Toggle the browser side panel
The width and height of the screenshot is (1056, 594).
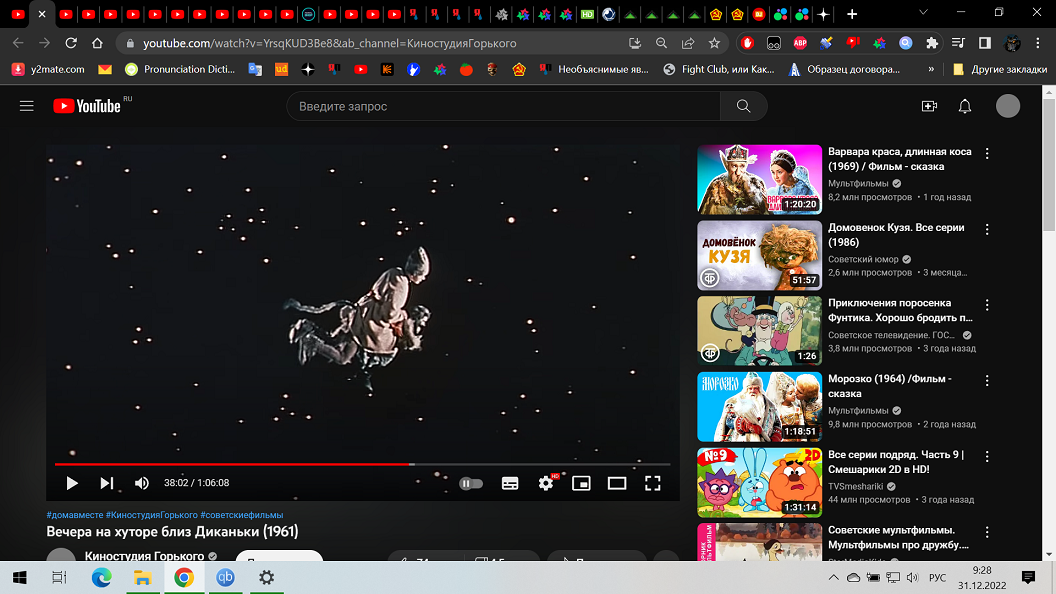point(985,43)
